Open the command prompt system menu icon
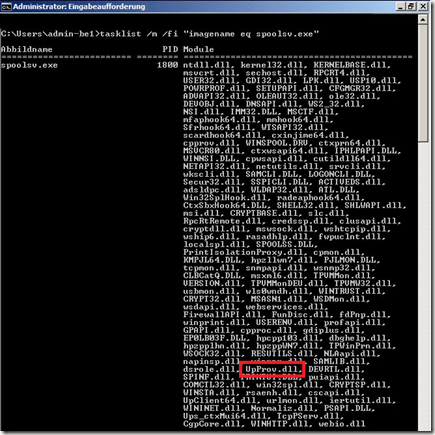Image resolution: width=435 pixels, height=435 pixels. click(x=6, y=6)
